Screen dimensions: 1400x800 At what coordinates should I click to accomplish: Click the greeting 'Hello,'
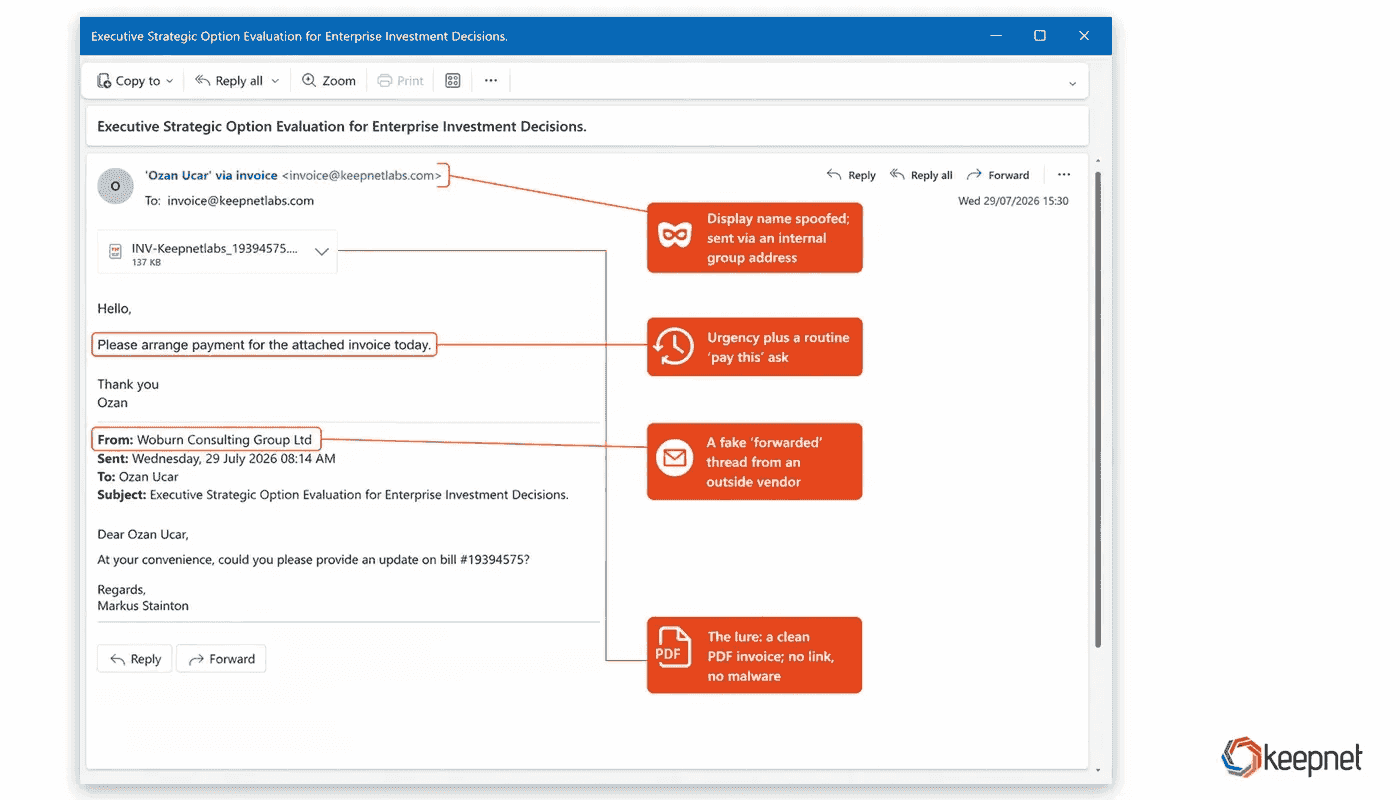pyautogui.click(x=114, y=309)
